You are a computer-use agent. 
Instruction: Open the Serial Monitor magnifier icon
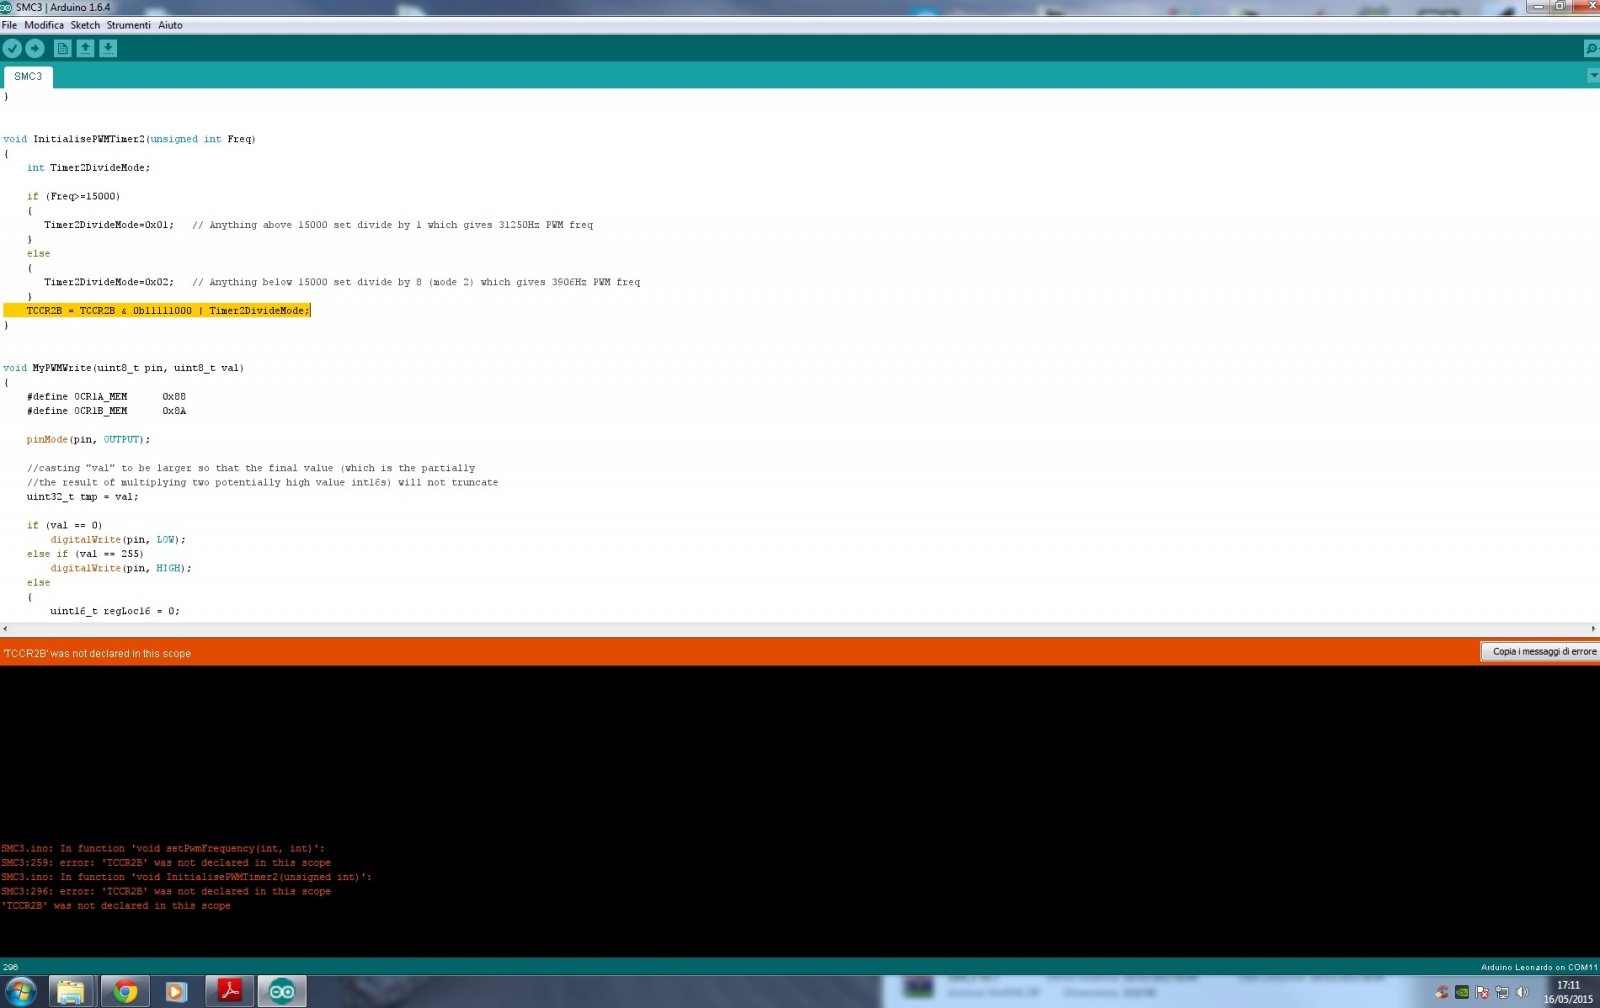point(1590,48)
